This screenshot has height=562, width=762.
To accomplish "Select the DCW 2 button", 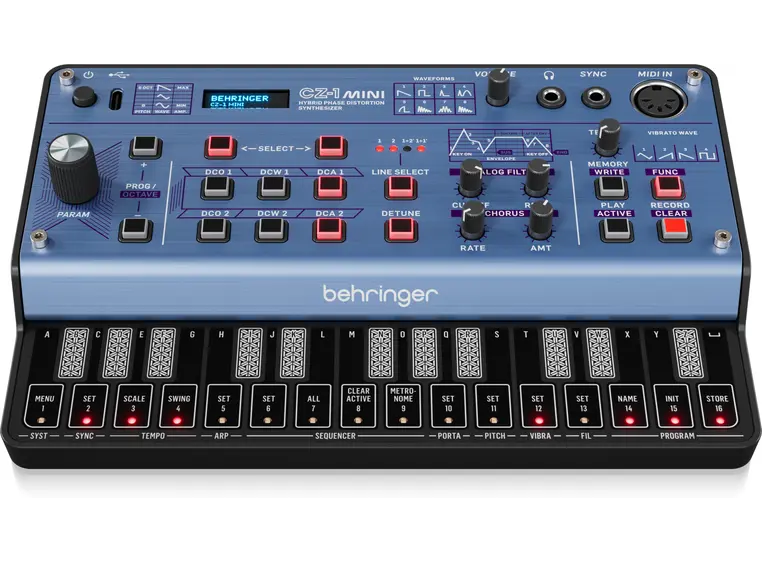I will pos(272,229).
